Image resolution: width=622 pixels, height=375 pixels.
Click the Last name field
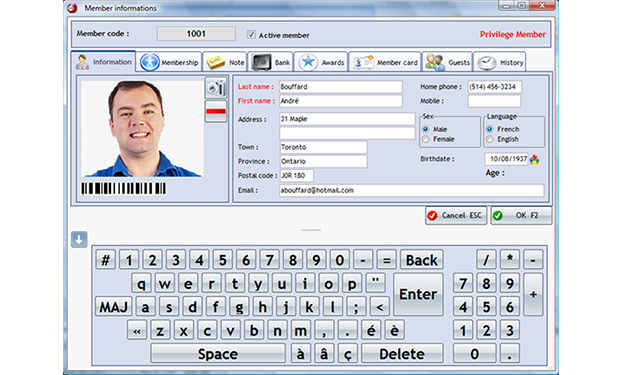tap(341, 87)
